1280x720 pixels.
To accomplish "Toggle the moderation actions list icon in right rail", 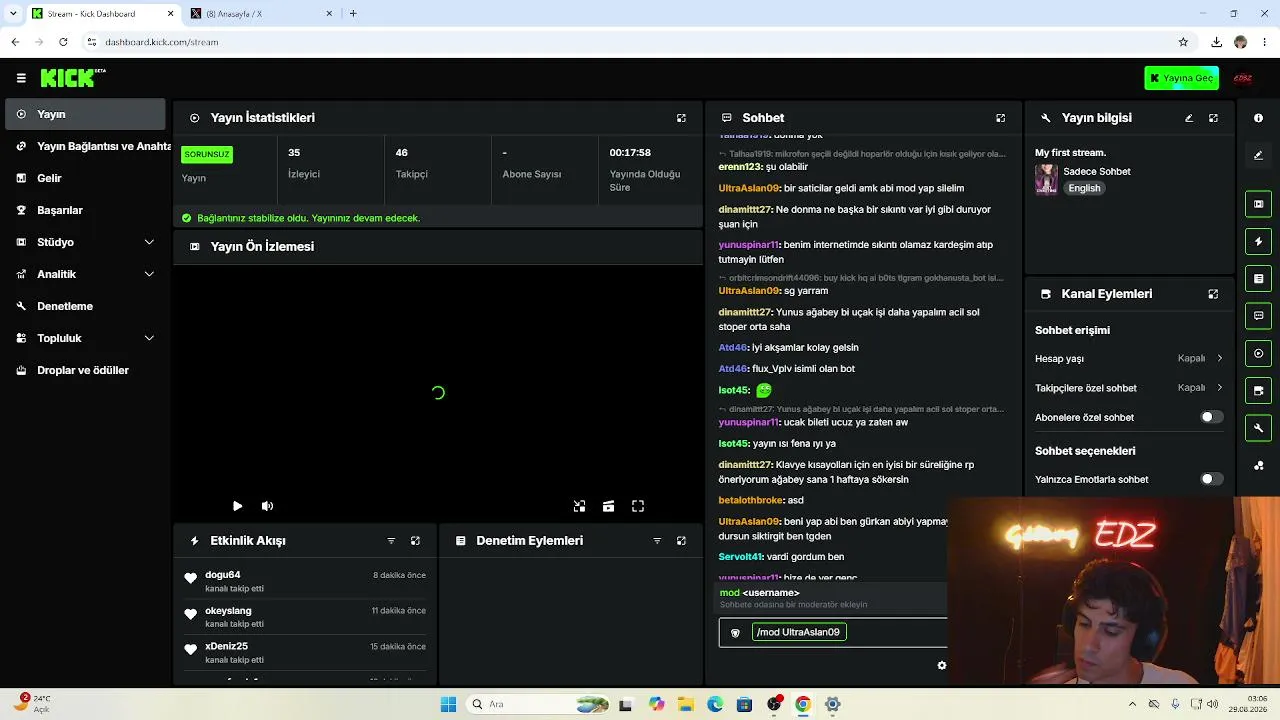I will (x=1258, y=278).
